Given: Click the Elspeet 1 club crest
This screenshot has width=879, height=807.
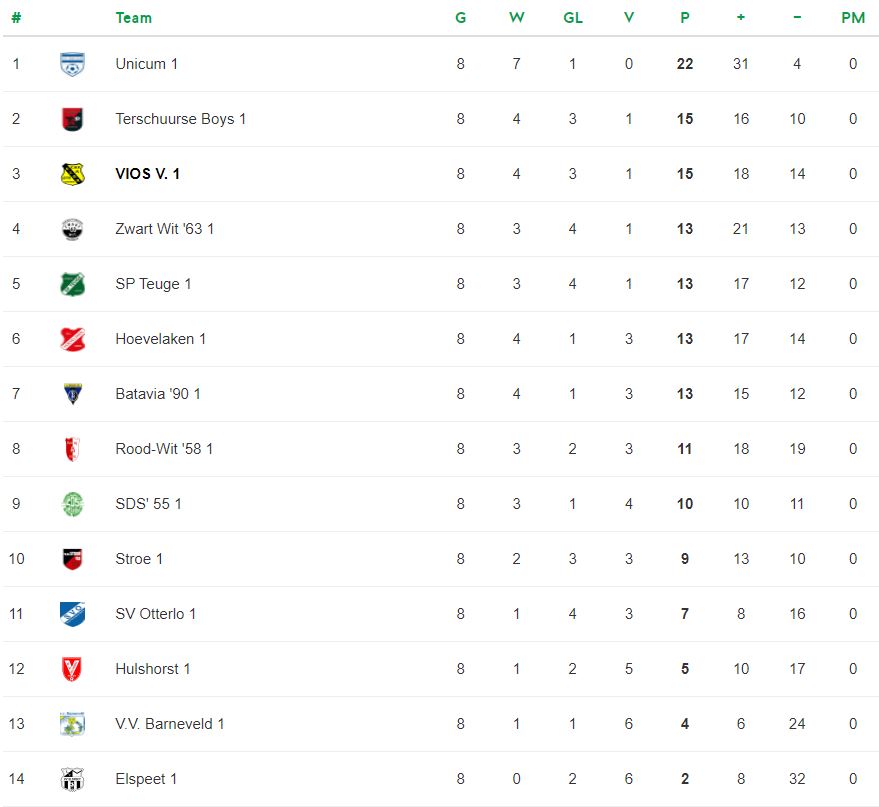Looking at the screenshot, I should [72, 779].
